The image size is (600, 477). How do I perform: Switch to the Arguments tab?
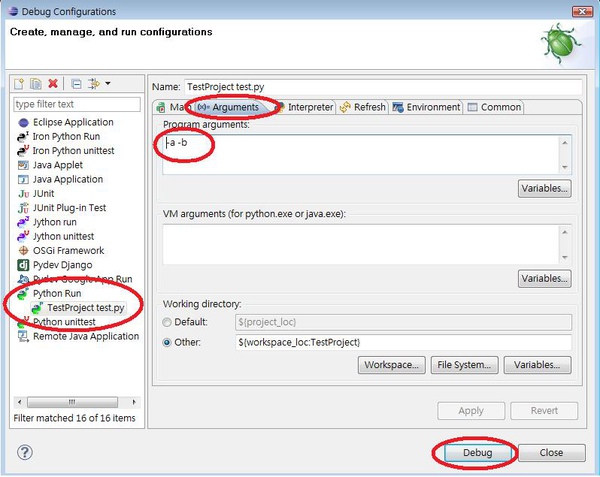tap(230, 107)
